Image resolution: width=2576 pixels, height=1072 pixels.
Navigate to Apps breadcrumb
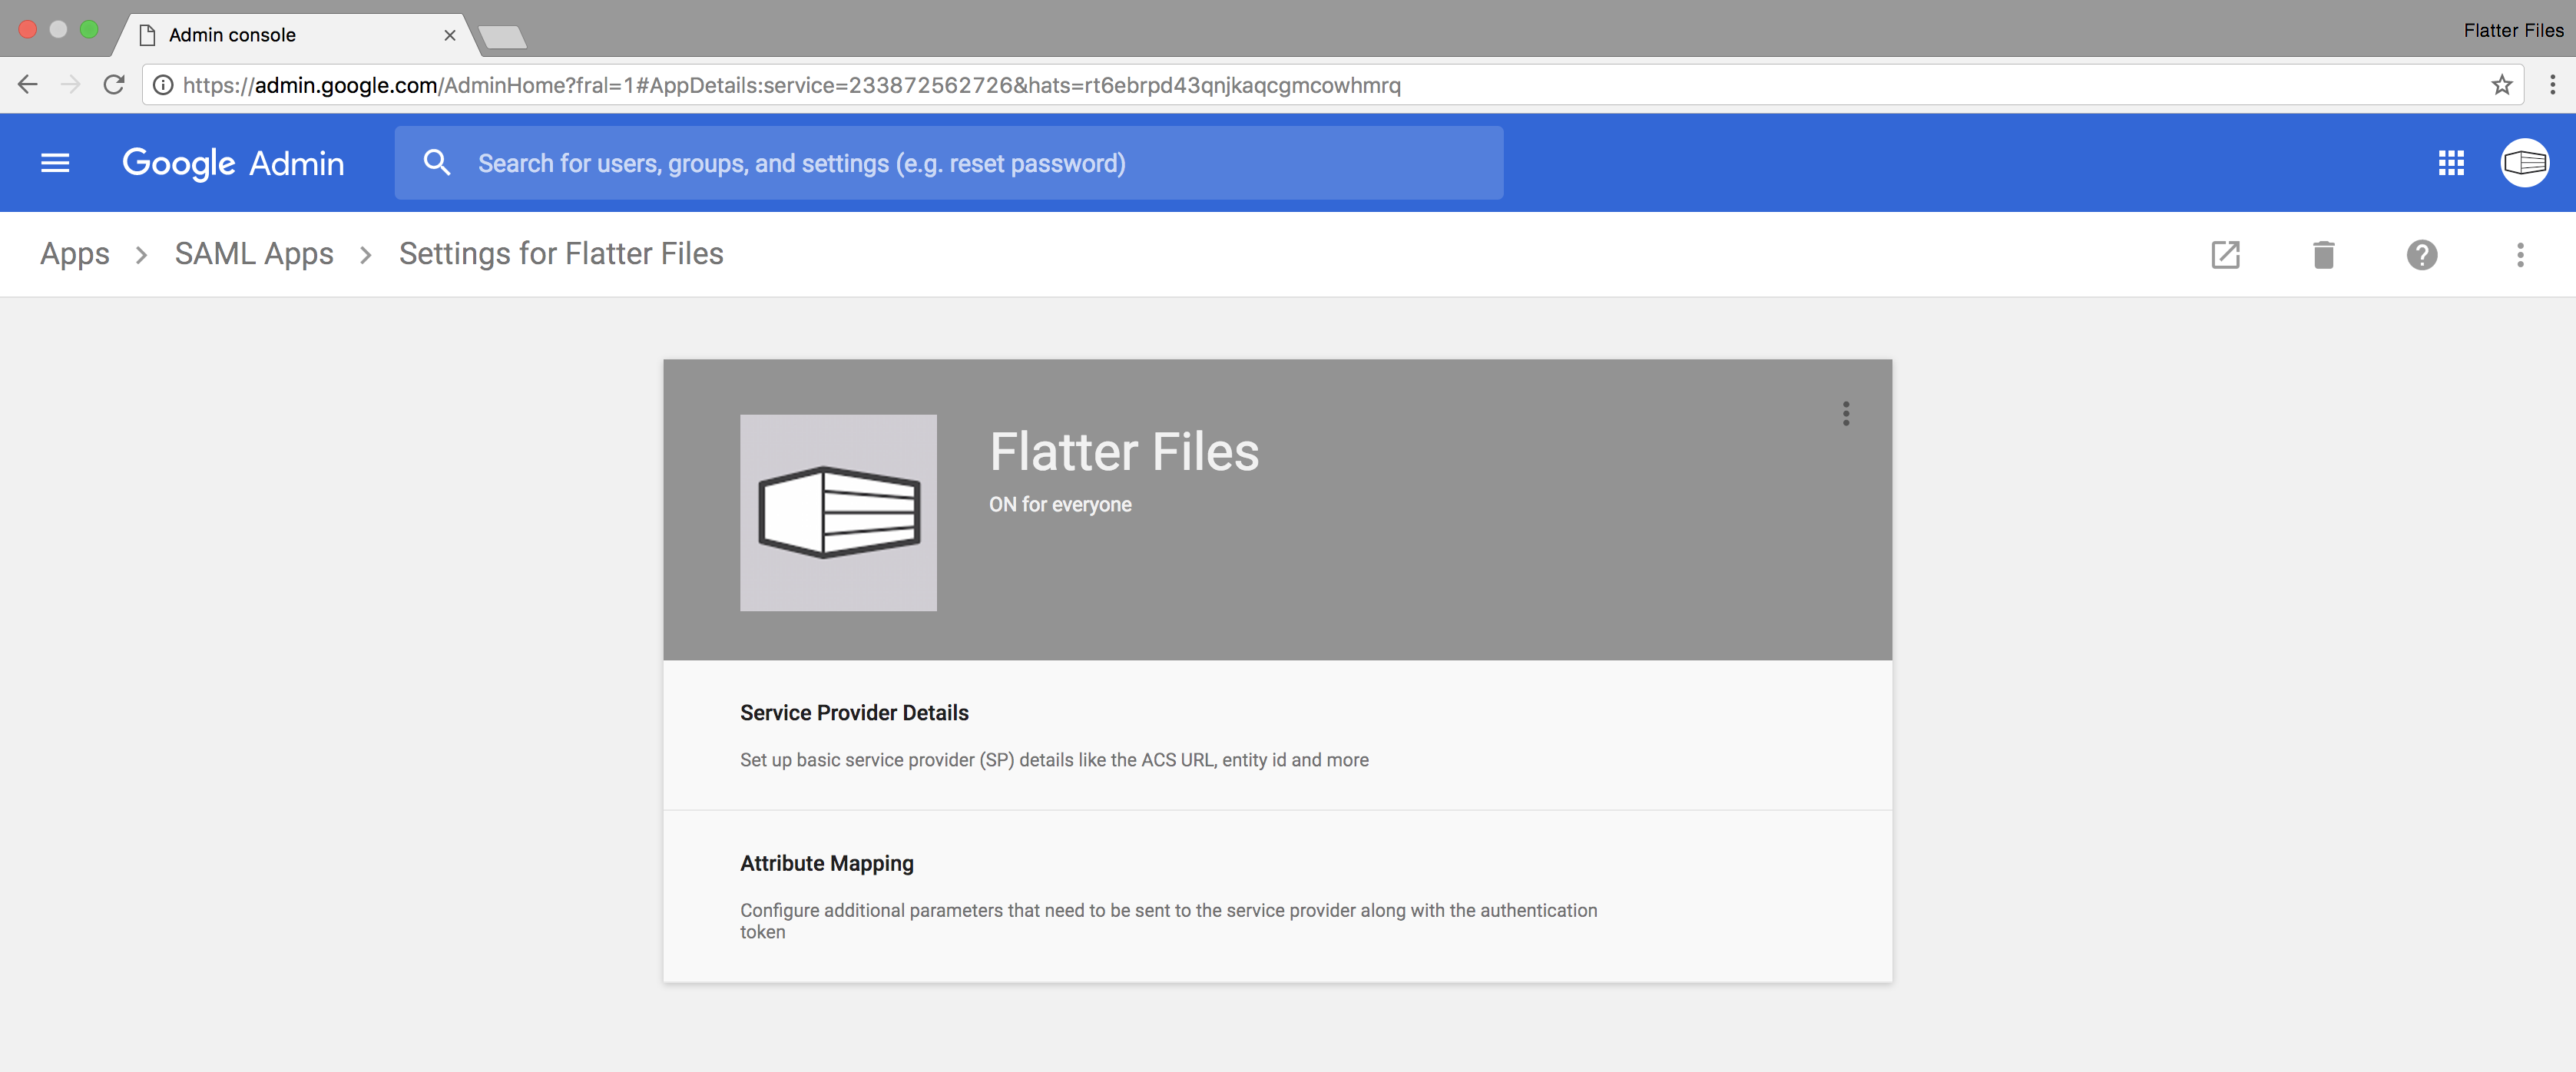[72, 253]
